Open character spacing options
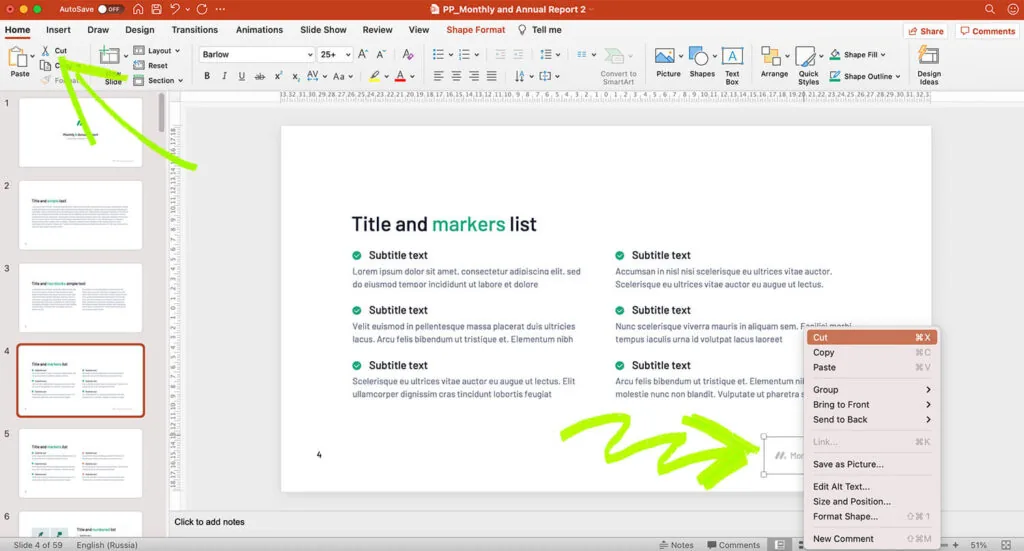Screen dimensions: 1024x551 click(316, 76)
